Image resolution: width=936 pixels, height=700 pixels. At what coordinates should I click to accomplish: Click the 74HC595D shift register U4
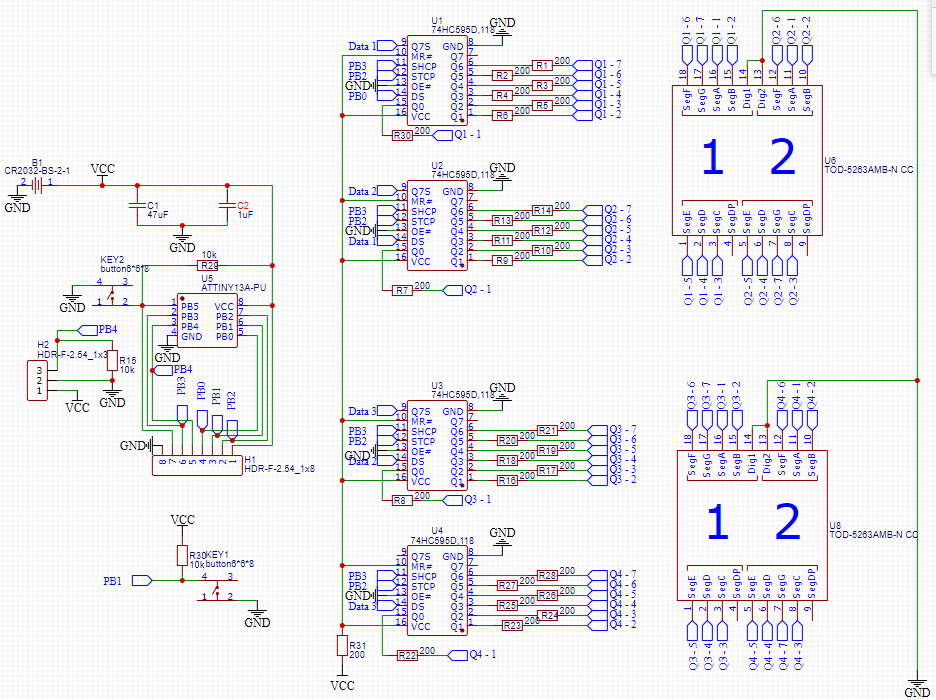pyautogui.click(x=435, y=590)
